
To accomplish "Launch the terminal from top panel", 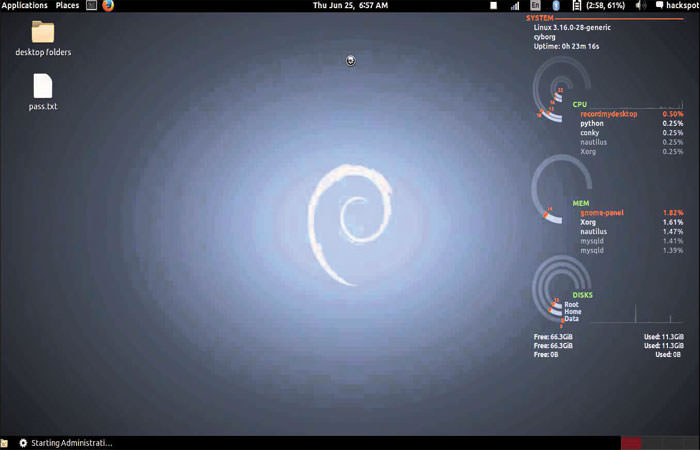I will click(92, 5).
